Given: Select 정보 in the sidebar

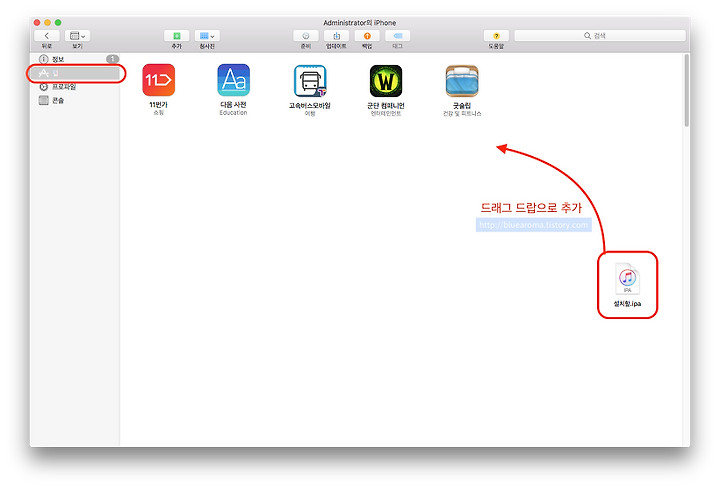Looking at the screenshot, I should point(75,59).
